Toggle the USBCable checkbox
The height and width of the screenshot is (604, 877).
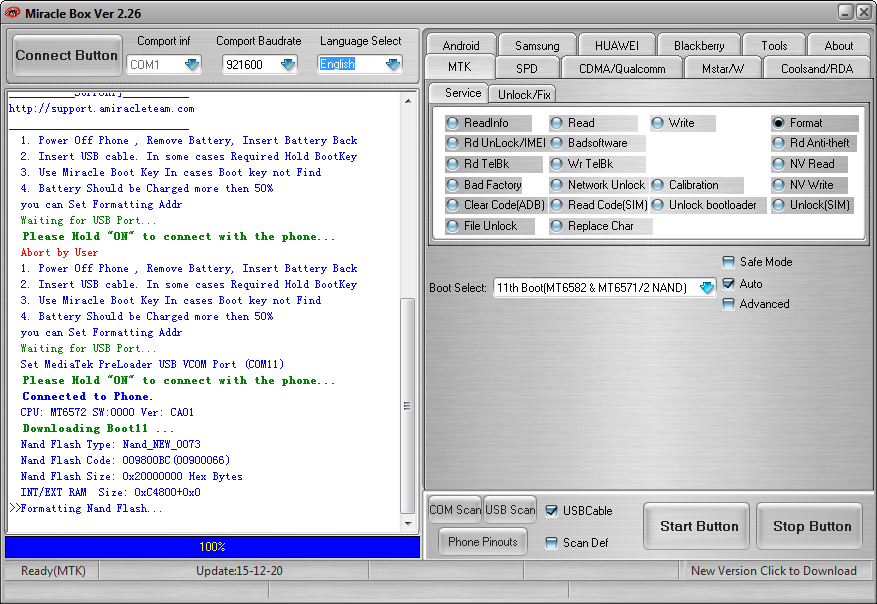pos(551,511)
